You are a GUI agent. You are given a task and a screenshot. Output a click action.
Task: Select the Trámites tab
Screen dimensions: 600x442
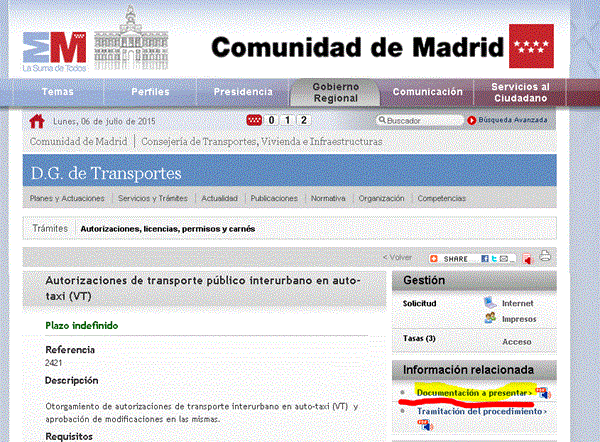coord(50,228)
